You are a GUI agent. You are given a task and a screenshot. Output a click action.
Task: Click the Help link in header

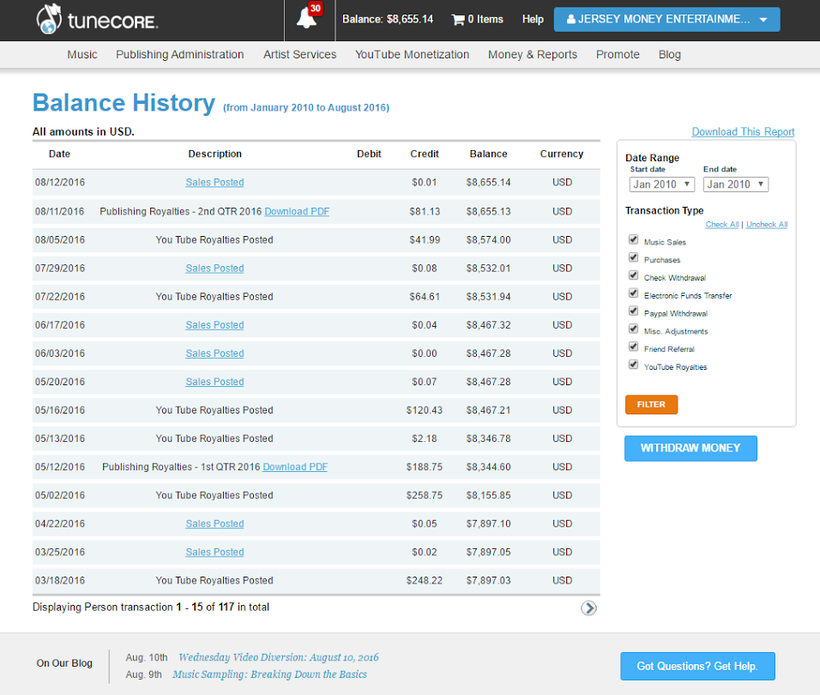click(532, 19)
